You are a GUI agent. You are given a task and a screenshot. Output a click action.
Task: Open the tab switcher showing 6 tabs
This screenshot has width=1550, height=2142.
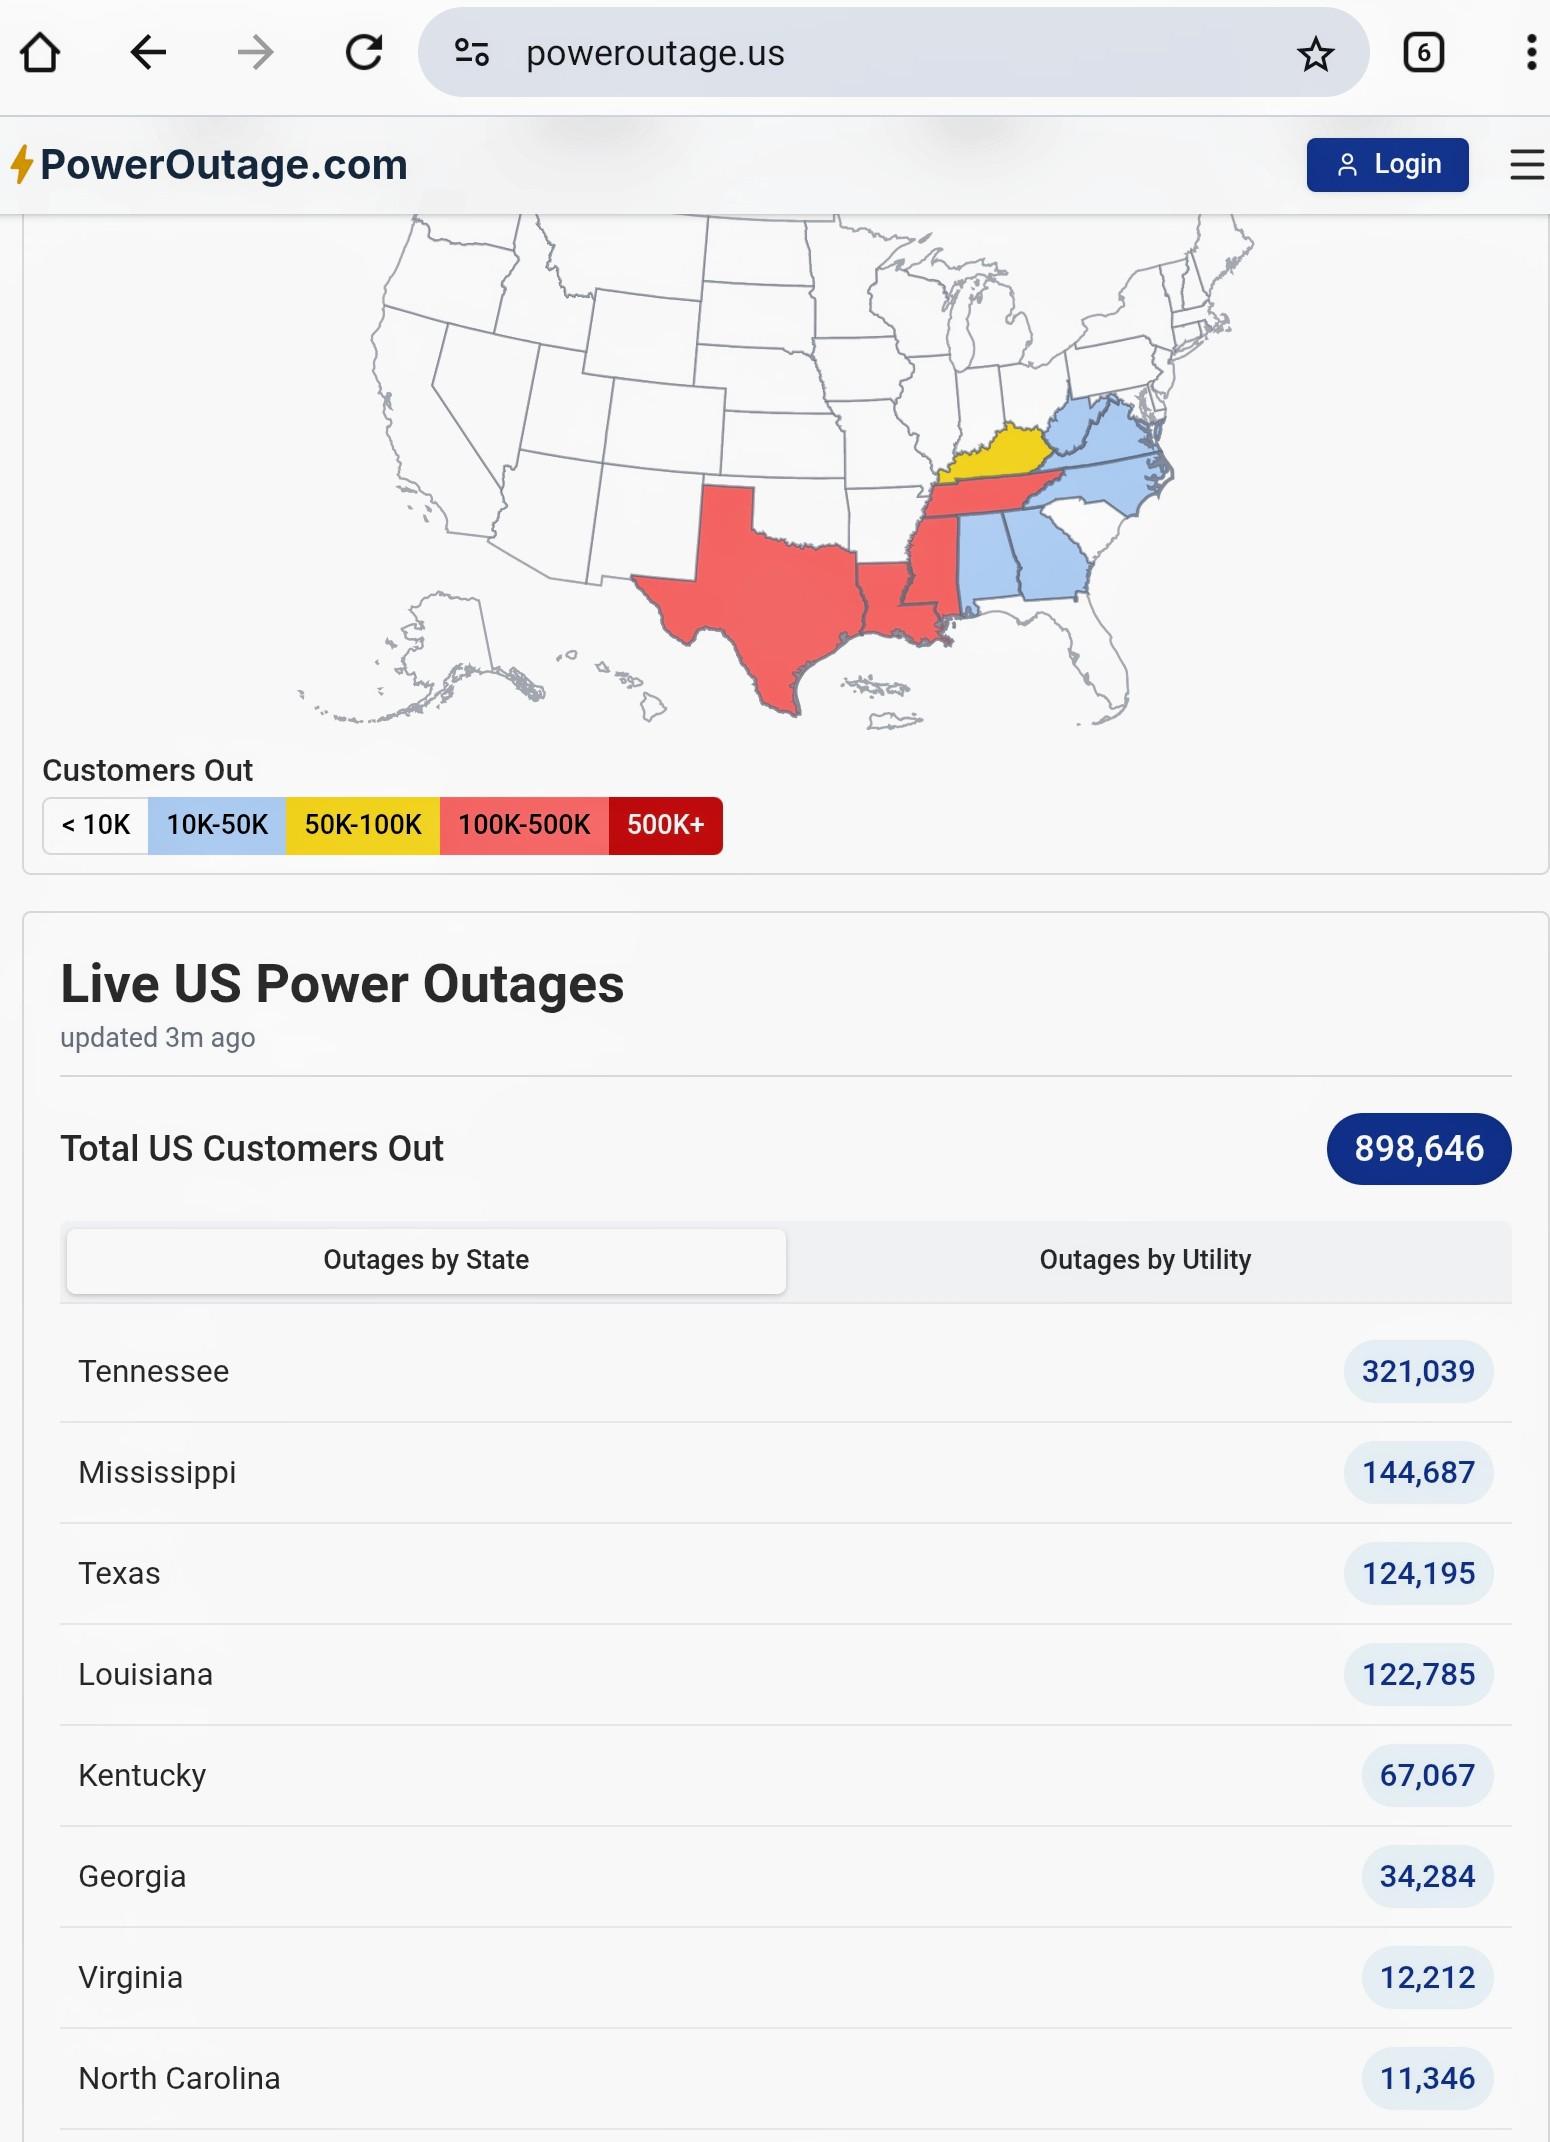point(1423,53)
